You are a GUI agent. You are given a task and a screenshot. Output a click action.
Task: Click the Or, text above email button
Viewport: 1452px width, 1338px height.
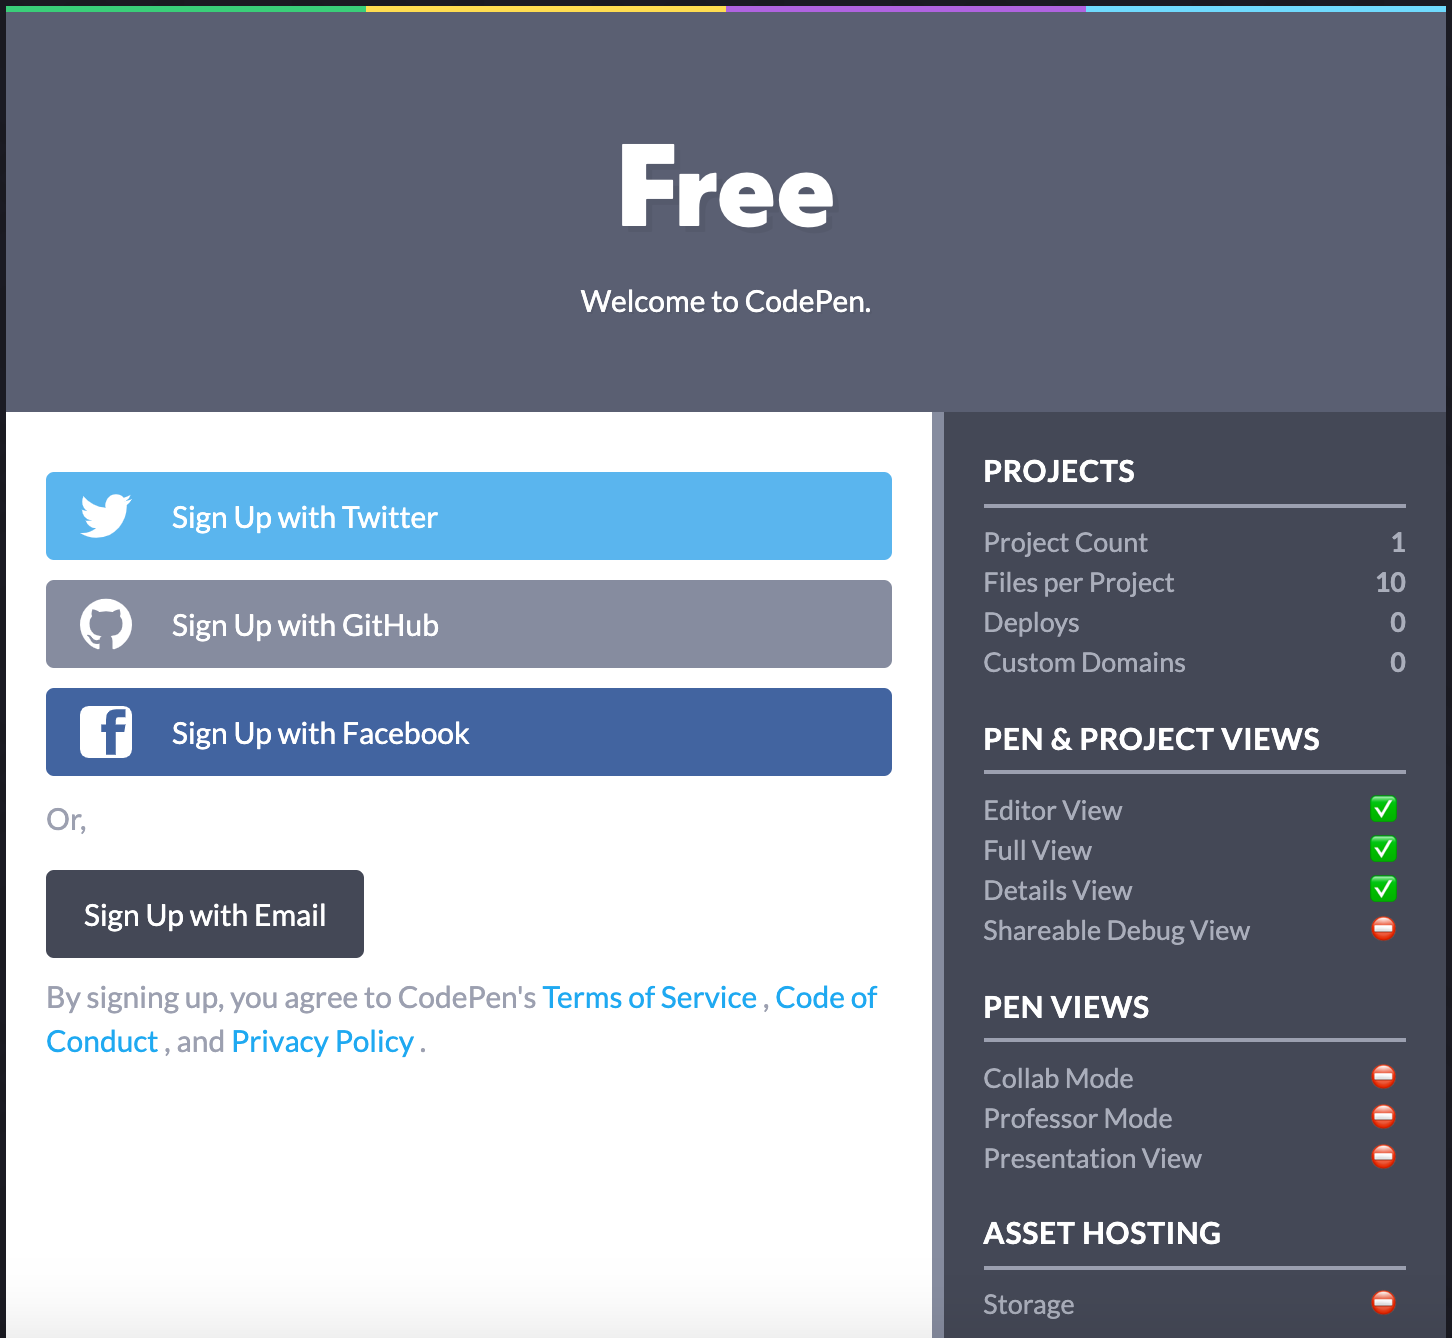click(66, 819)
